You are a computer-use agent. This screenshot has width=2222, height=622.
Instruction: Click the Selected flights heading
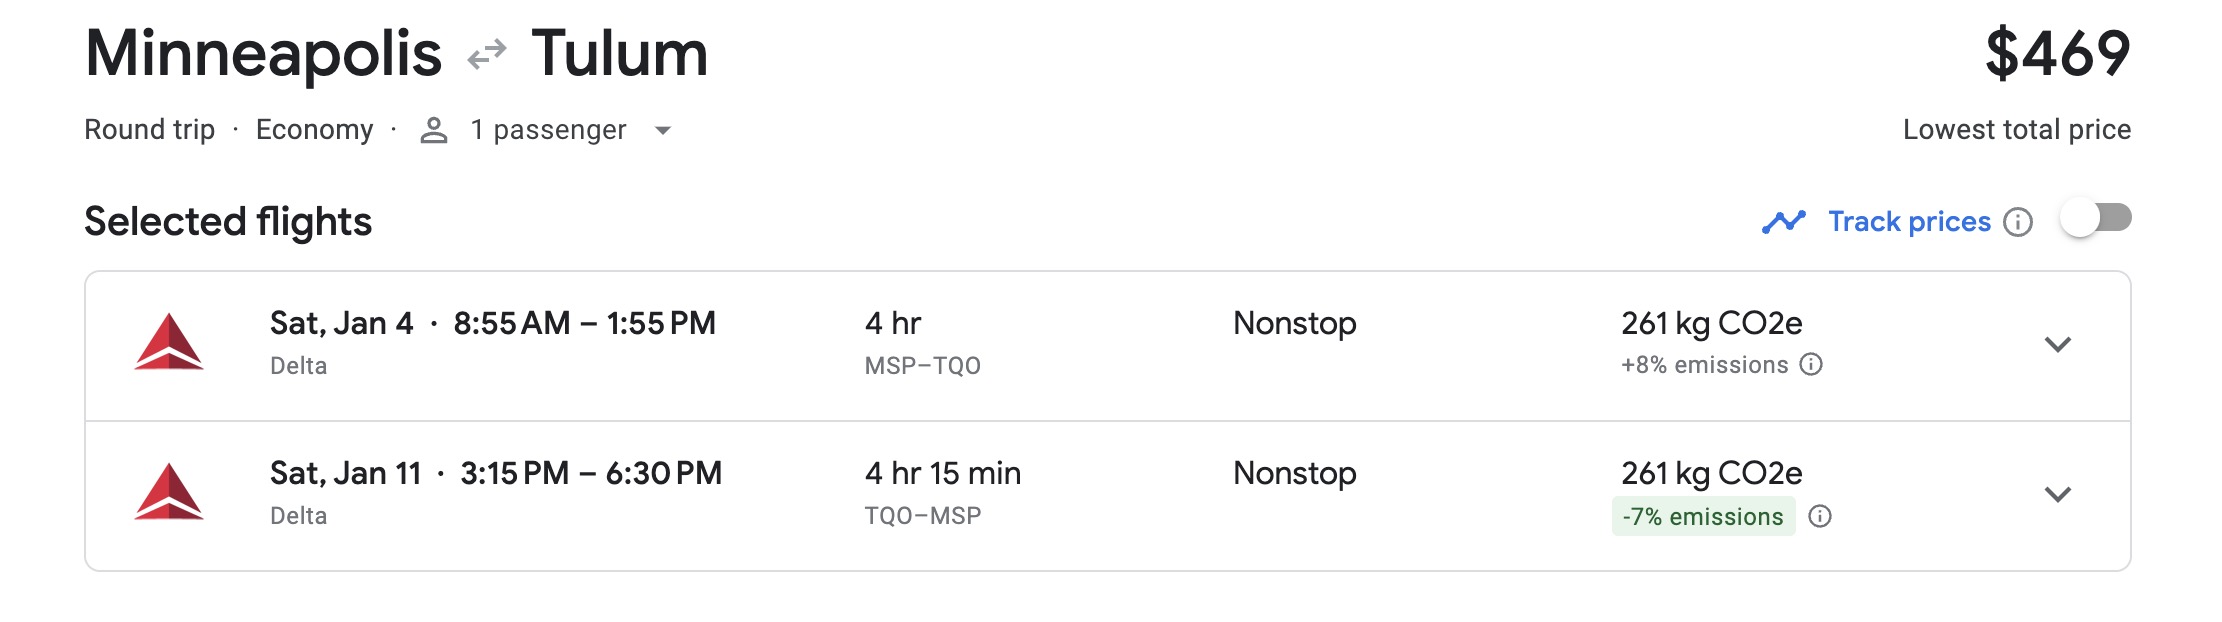[227, 222]
